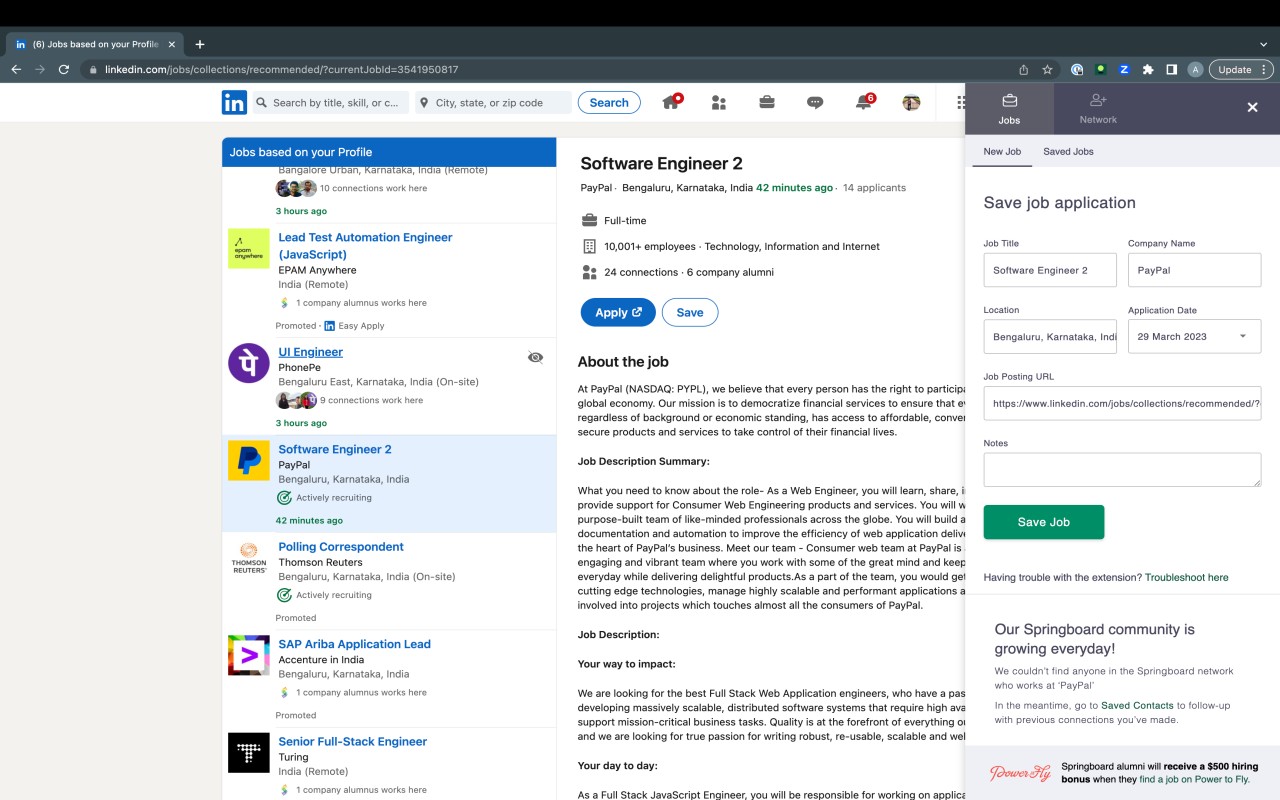
Task: Click the browser address bar URL
Action: tap(281, 70)
